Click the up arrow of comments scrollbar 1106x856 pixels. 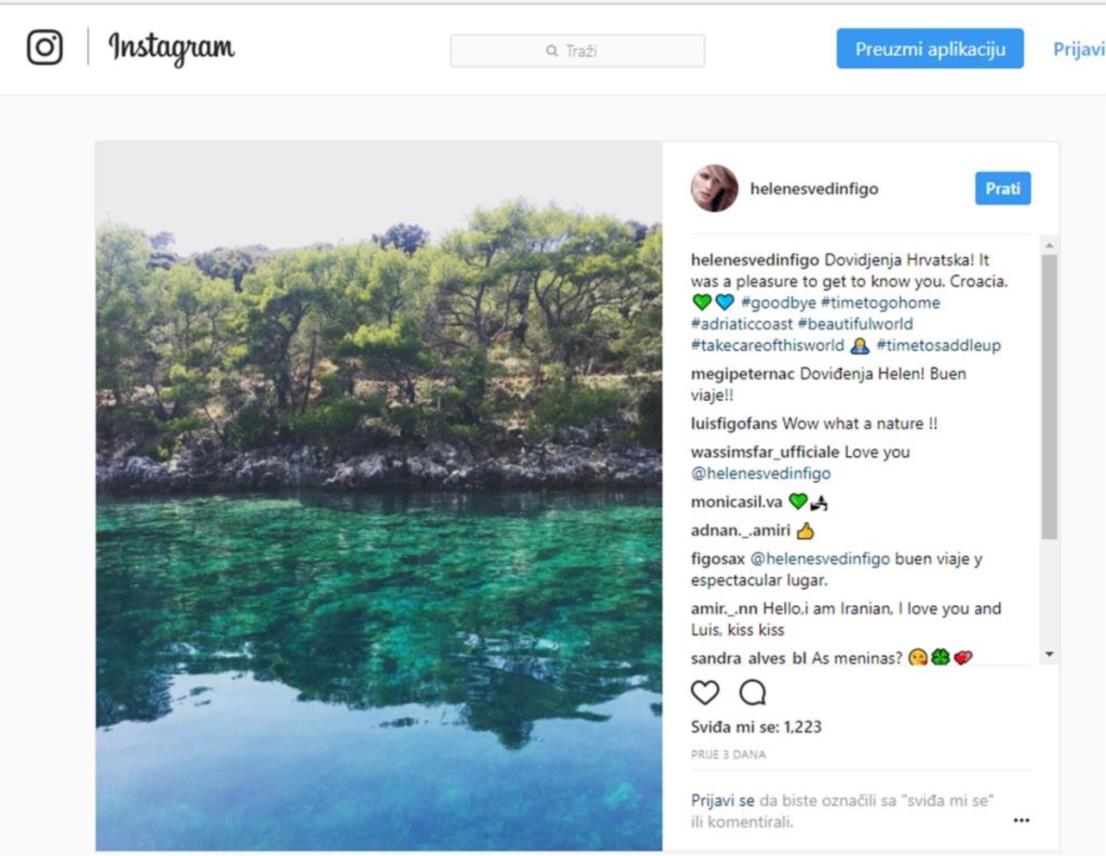tap(1050, 245)
